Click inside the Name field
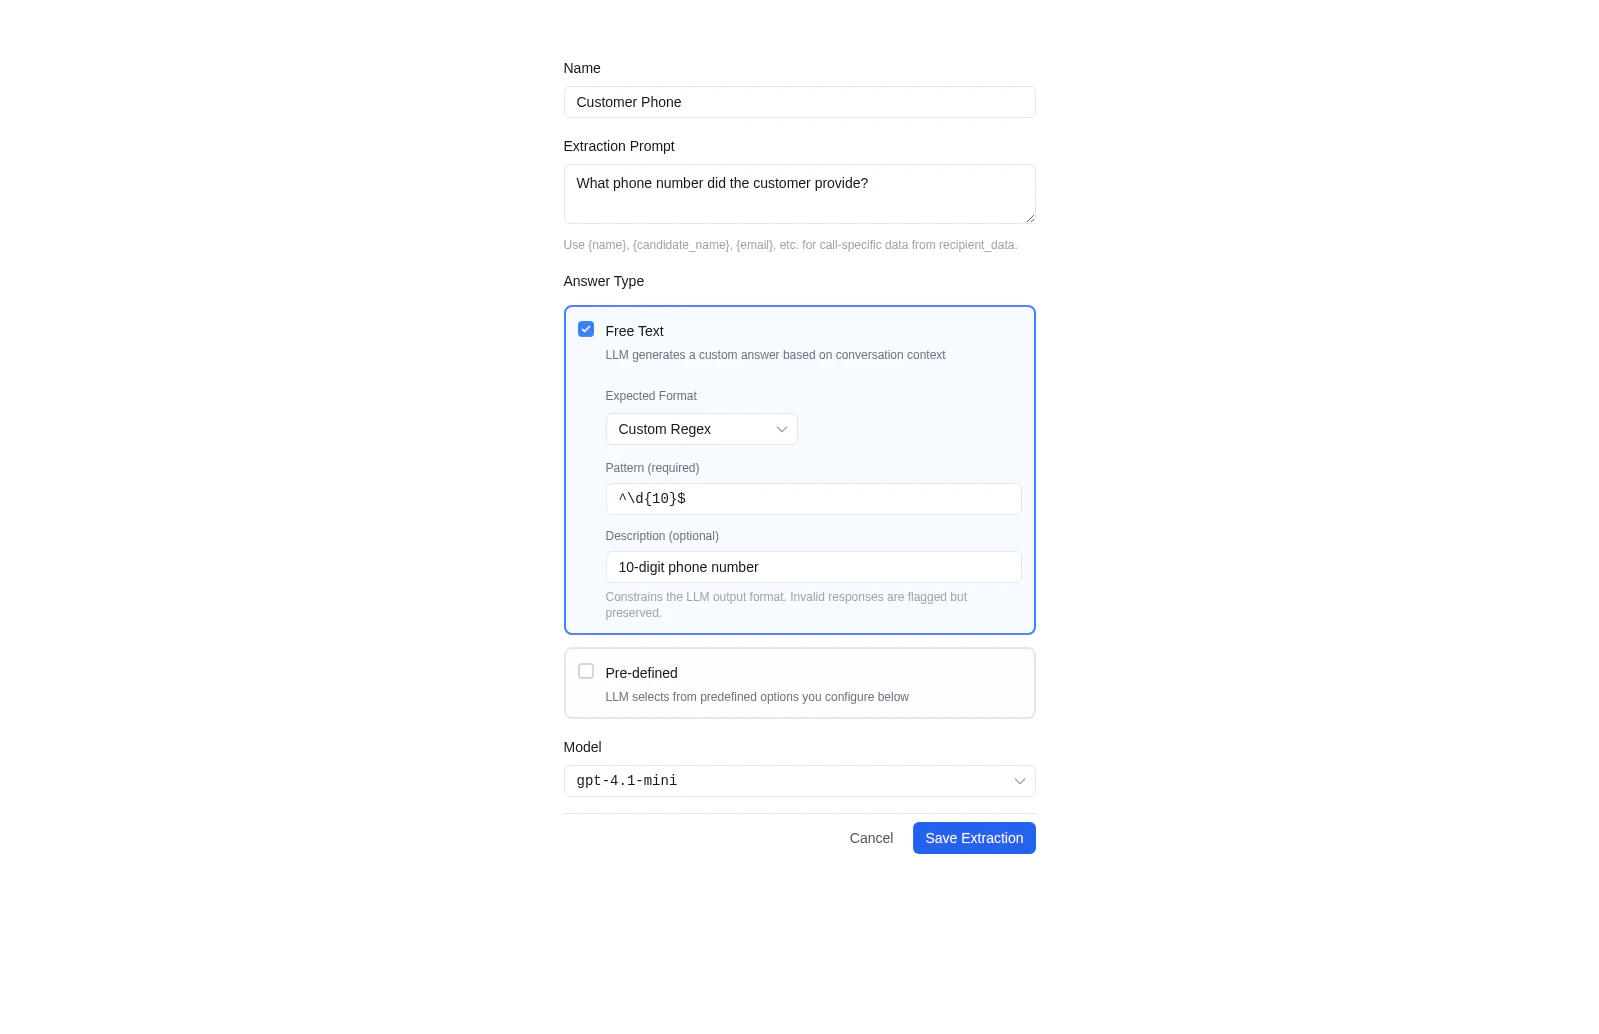 tap(799, 101)
